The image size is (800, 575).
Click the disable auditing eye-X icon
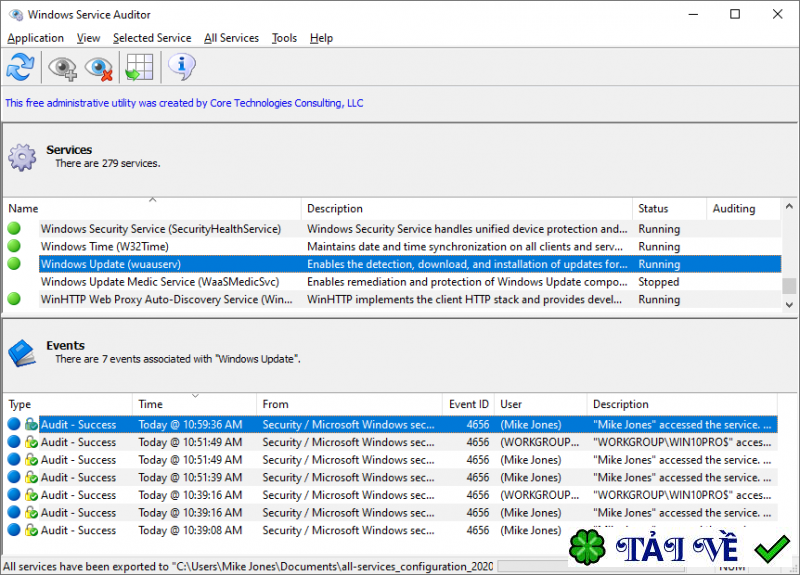pos(99,68)
